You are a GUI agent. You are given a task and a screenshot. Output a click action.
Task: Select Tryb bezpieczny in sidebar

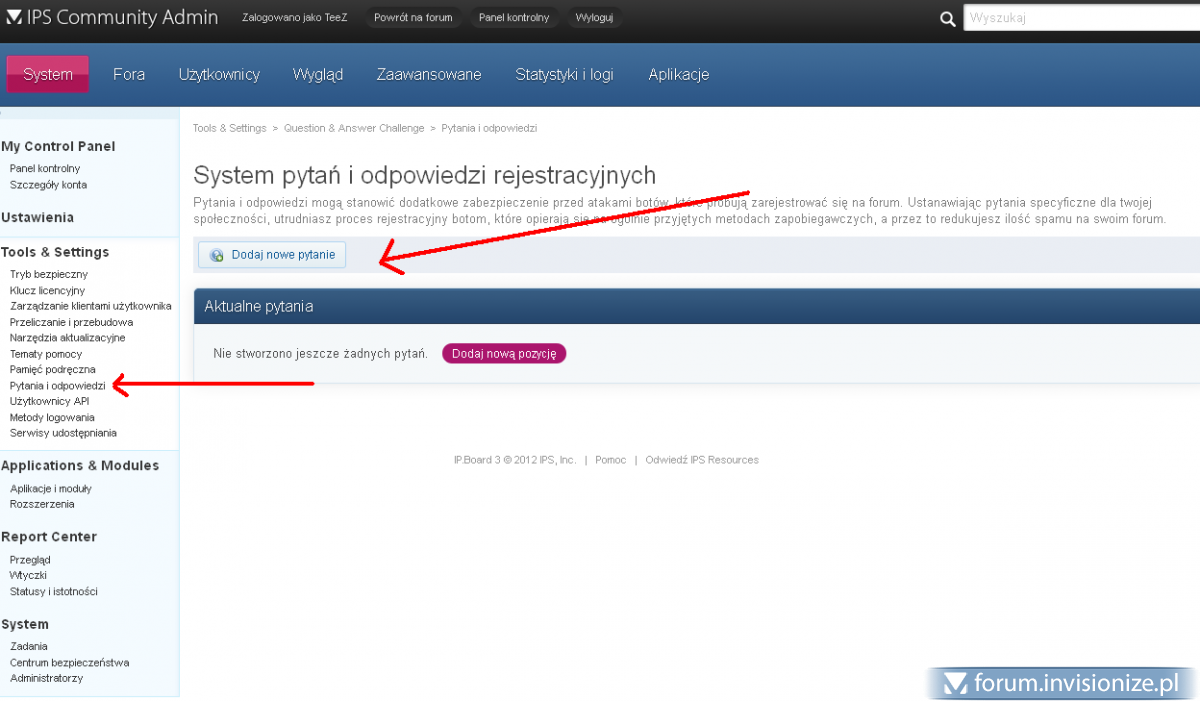tap(49, 274)
